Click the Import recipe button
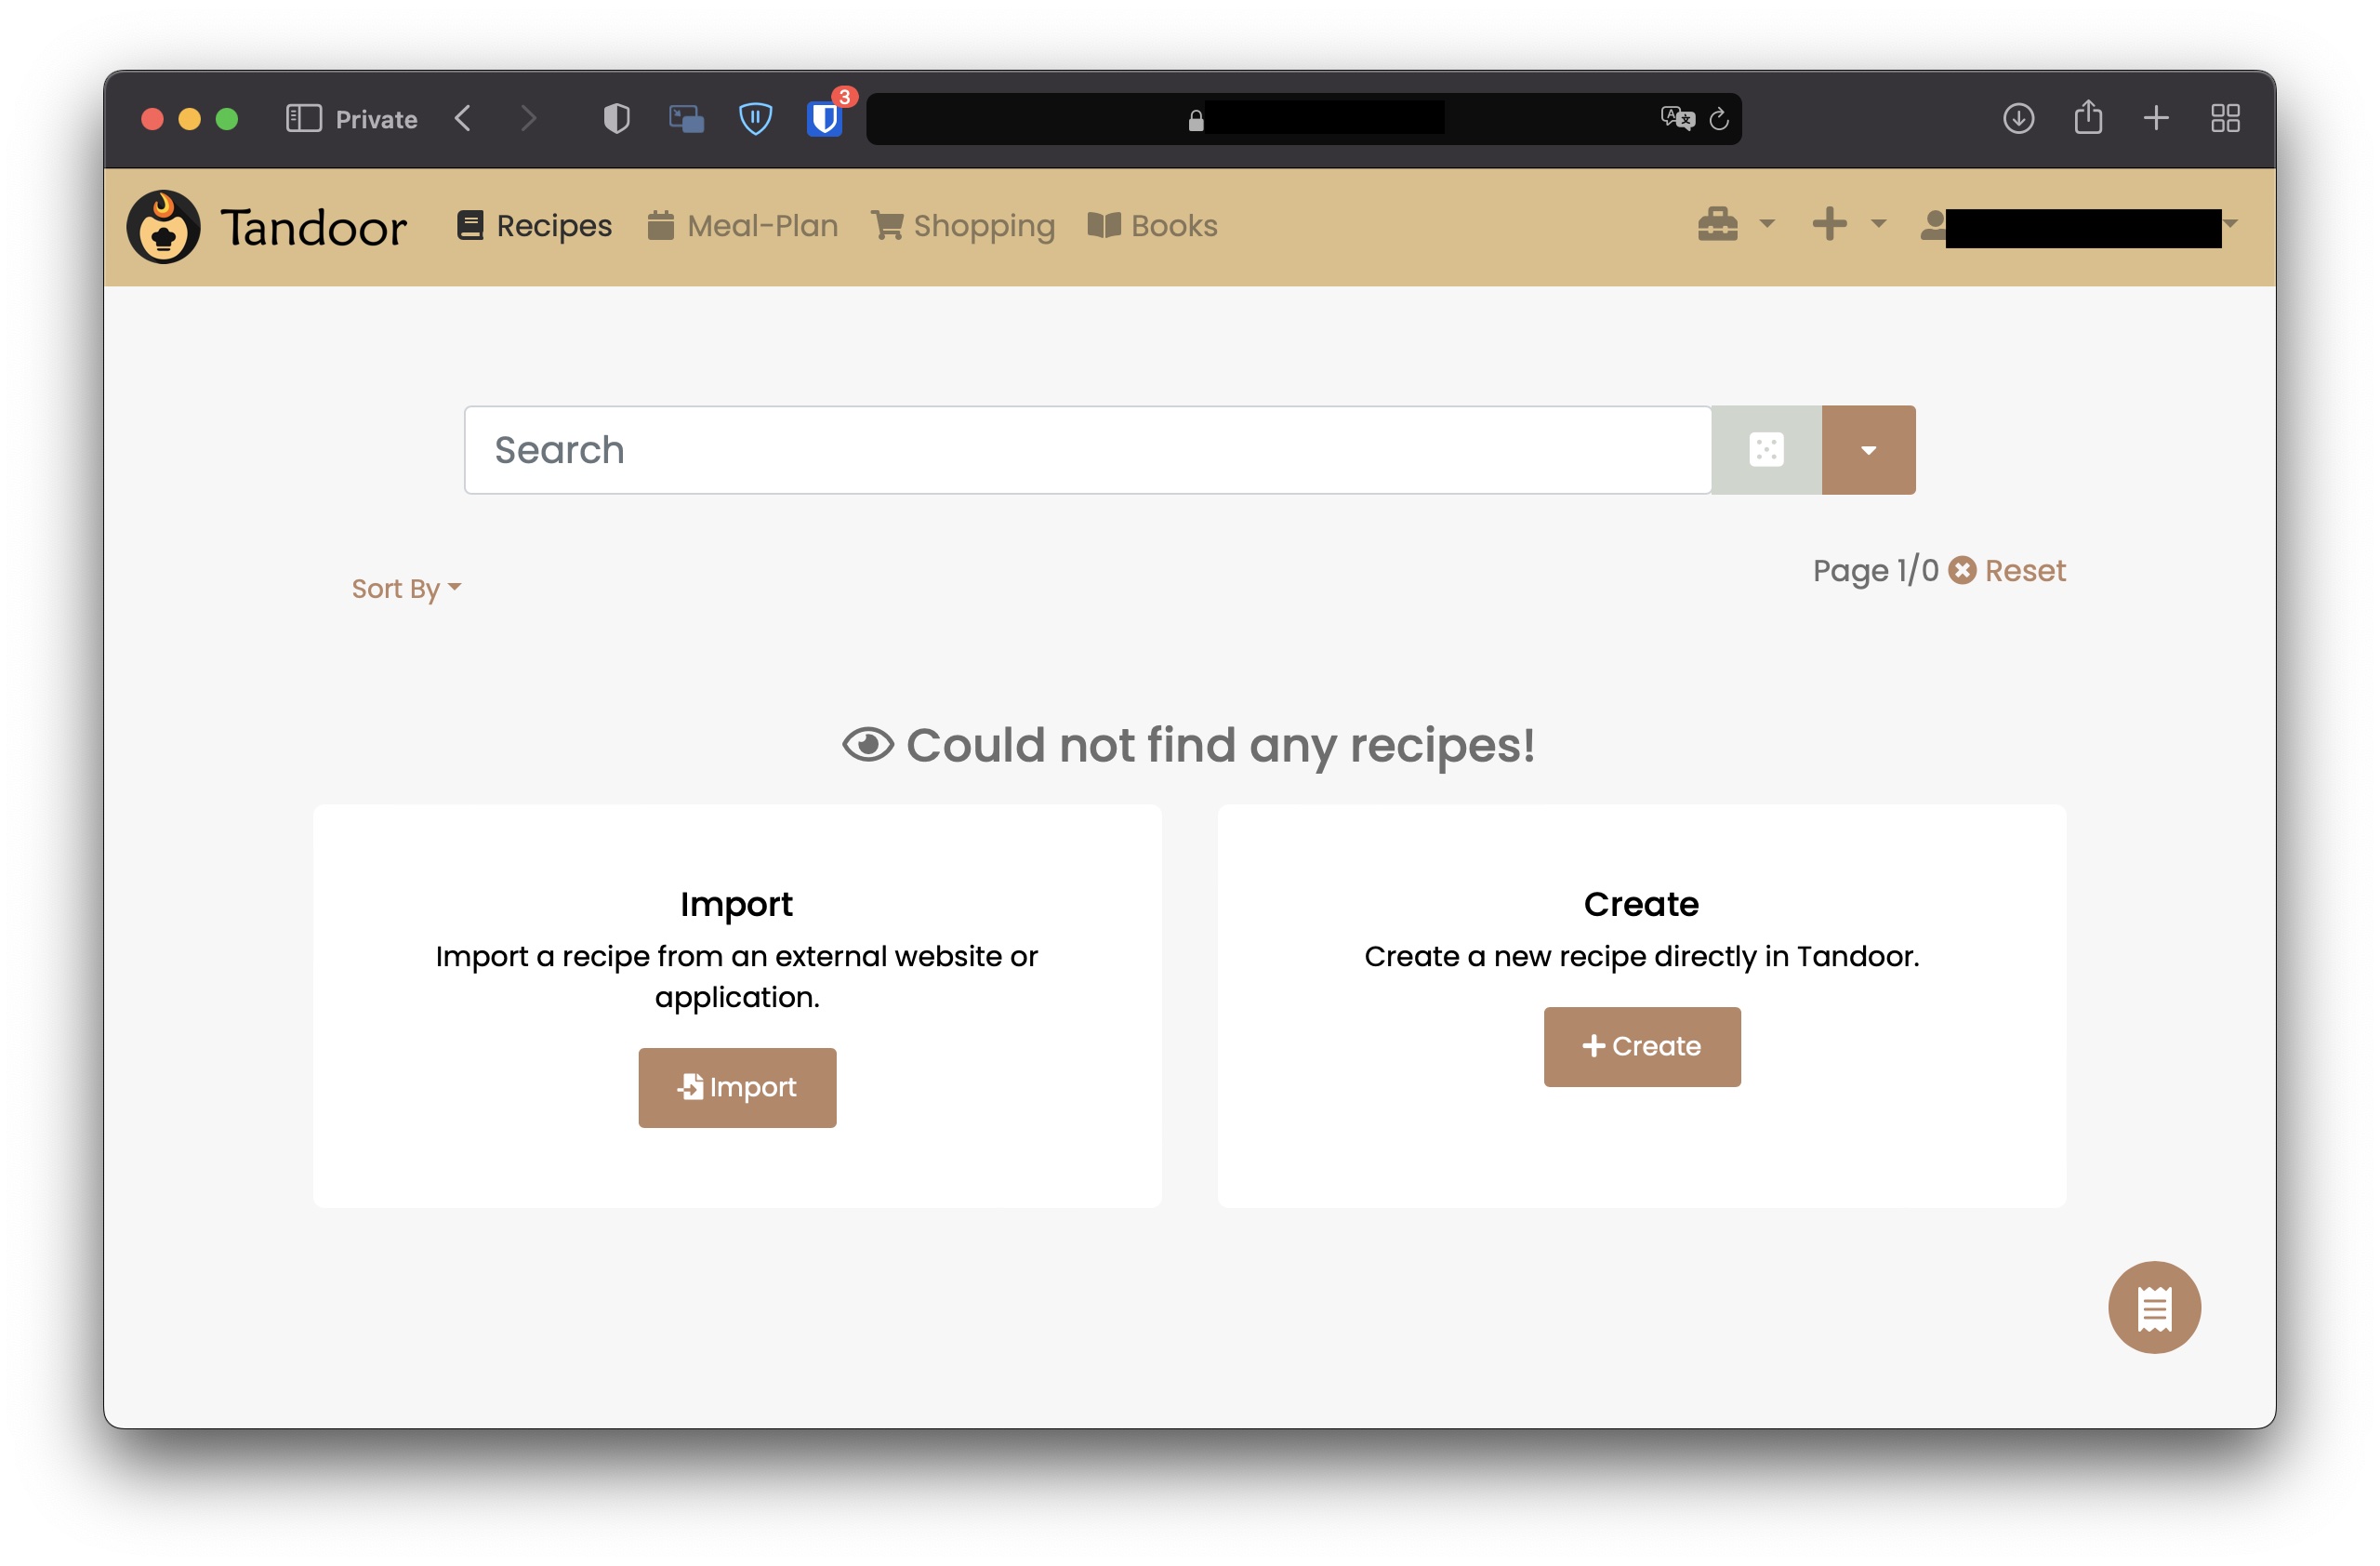Image resolution: width=2380 pixels, height=1566 pixels. click(x=735, y=1087)
